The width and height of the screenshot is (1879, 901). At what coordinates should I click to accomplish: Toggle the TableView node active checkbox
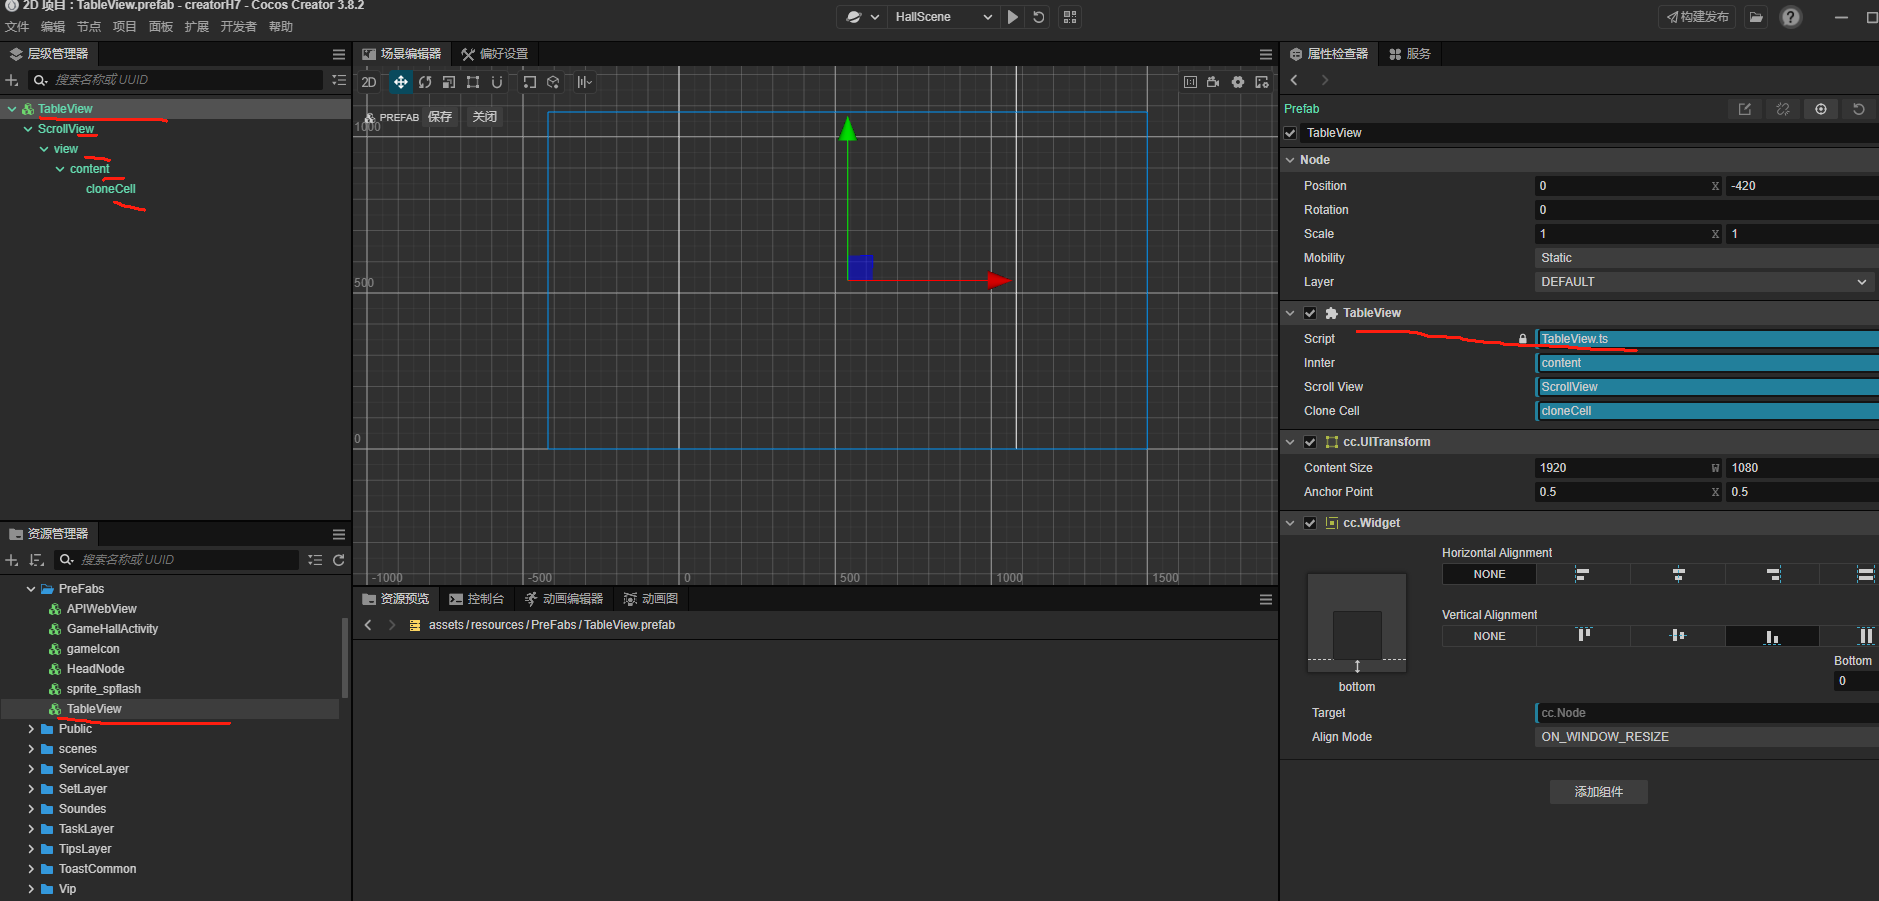click(x=1291, y=133)
